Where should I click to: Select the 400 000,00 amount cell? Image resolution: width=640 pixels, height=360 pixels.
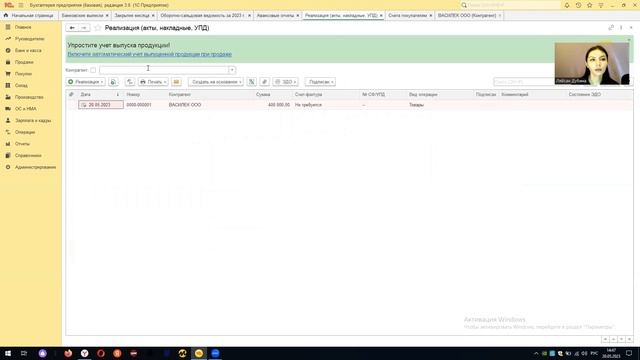point(273,105)
